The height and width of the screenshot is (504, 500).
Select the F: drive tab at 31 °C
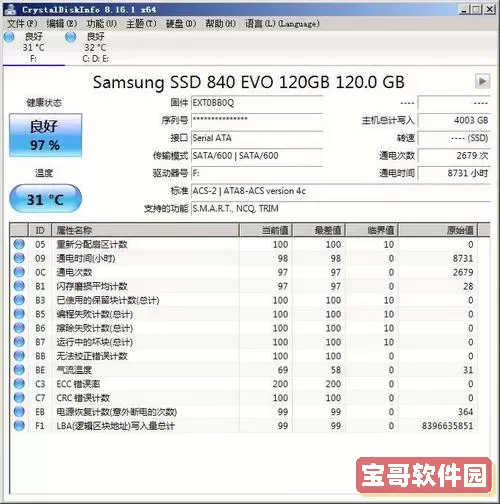[33, 47]
